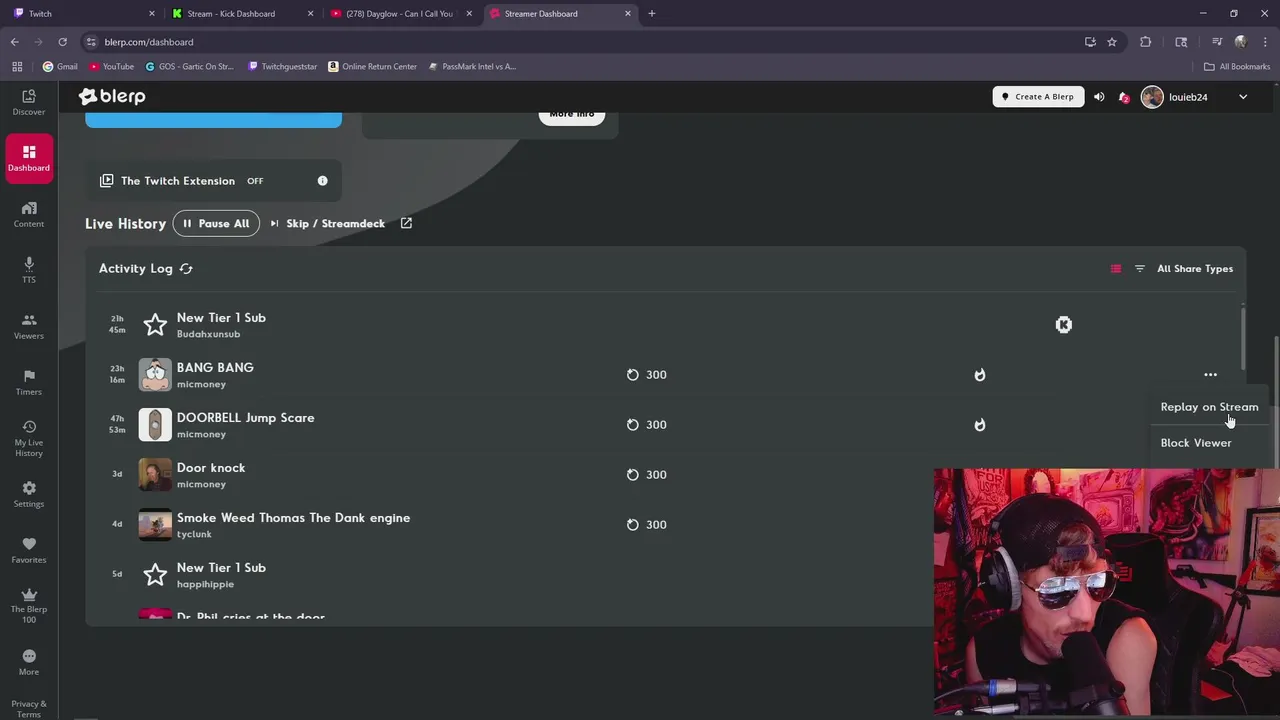Image resolution: width=1280 pixels, height=720 pixels.
Task: Choose Block Viewer from the menu
Action: [1196, 443]
